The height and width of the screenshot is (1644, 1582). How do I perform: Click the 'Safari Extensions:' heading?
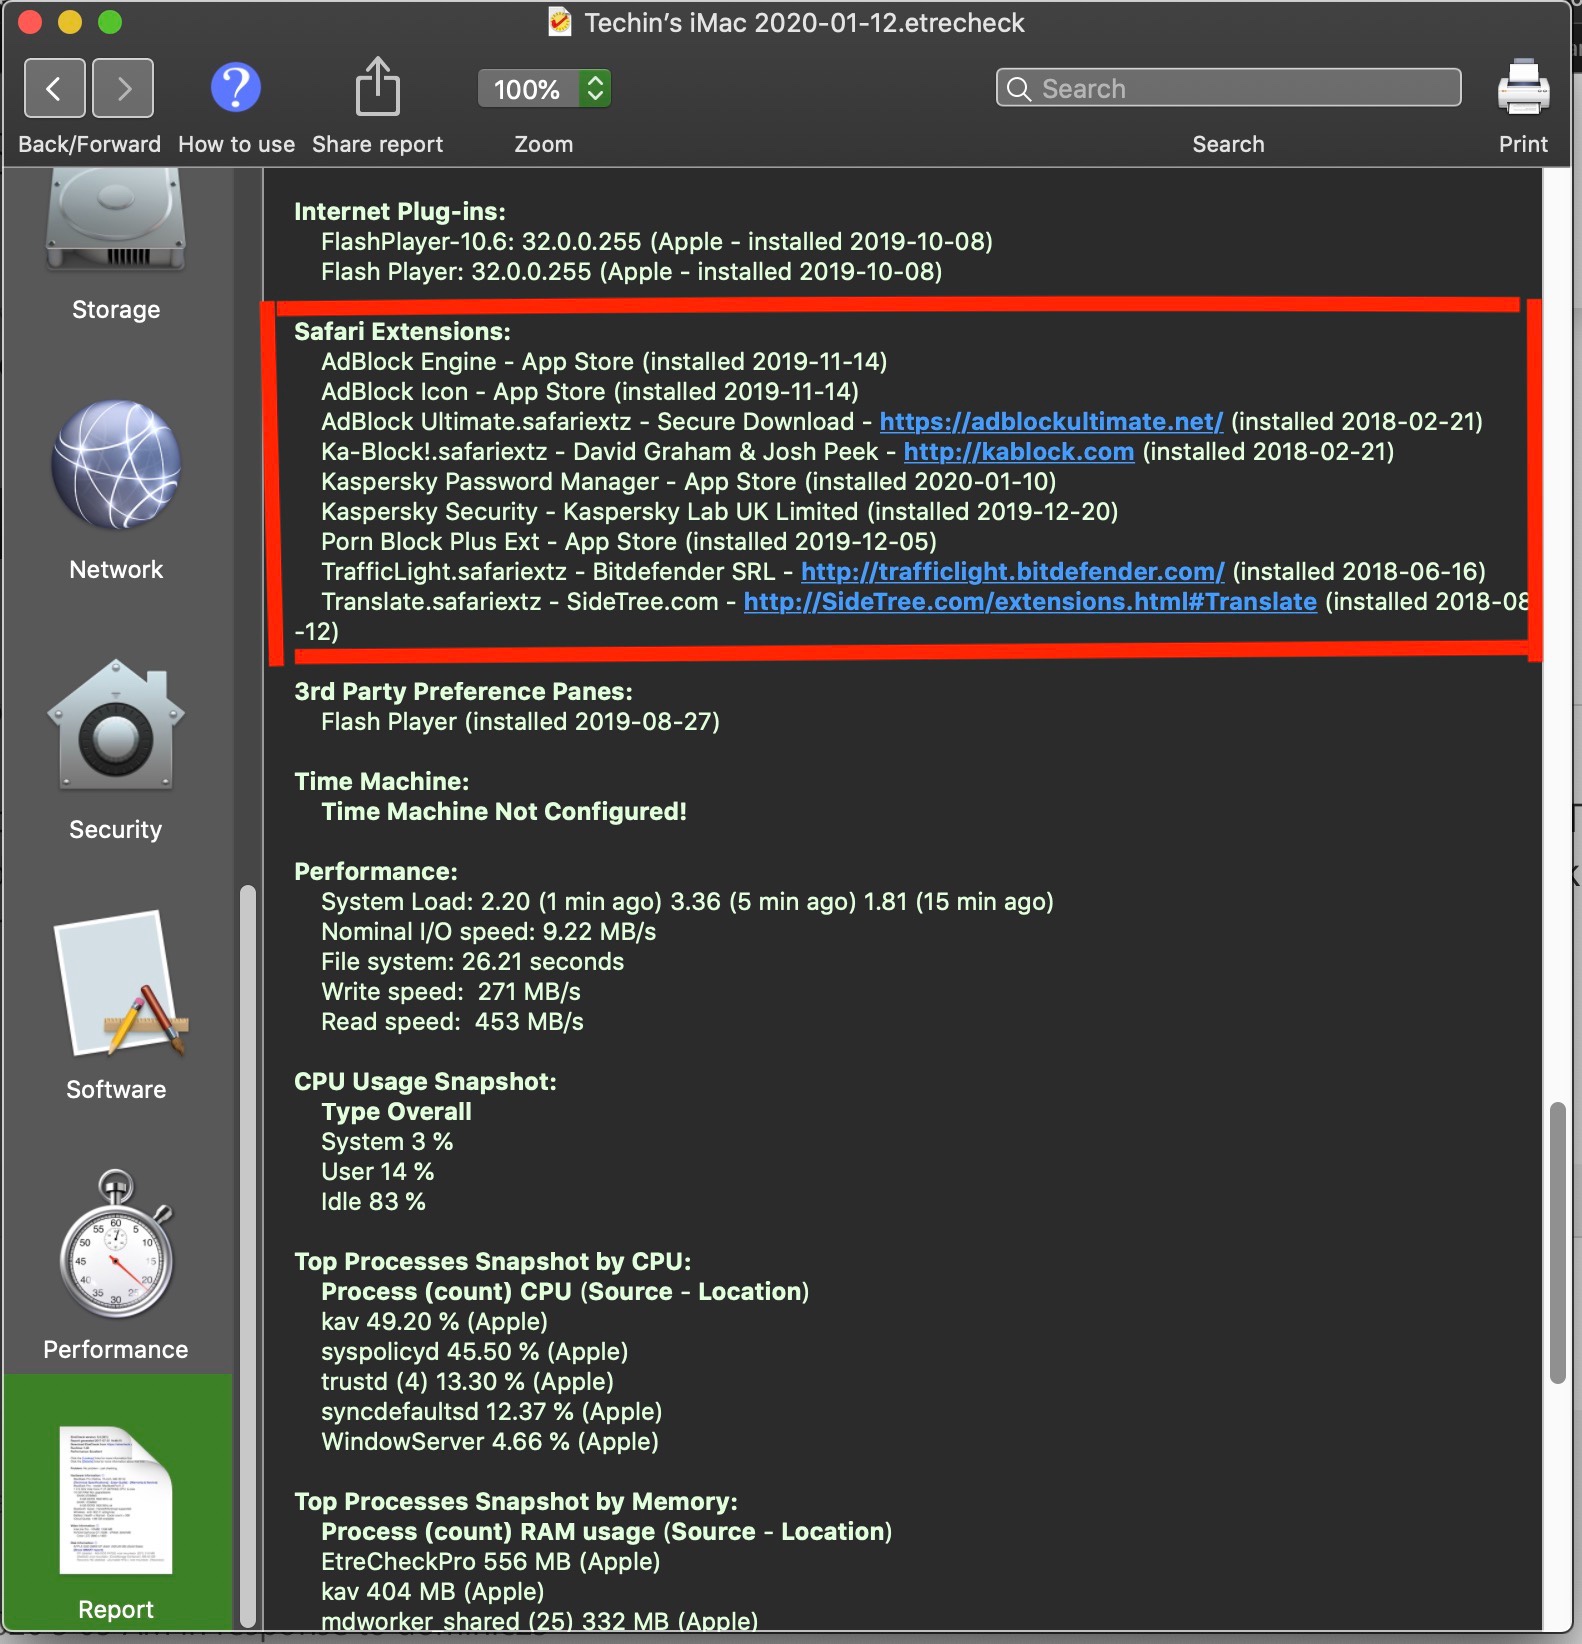point(402,332)
